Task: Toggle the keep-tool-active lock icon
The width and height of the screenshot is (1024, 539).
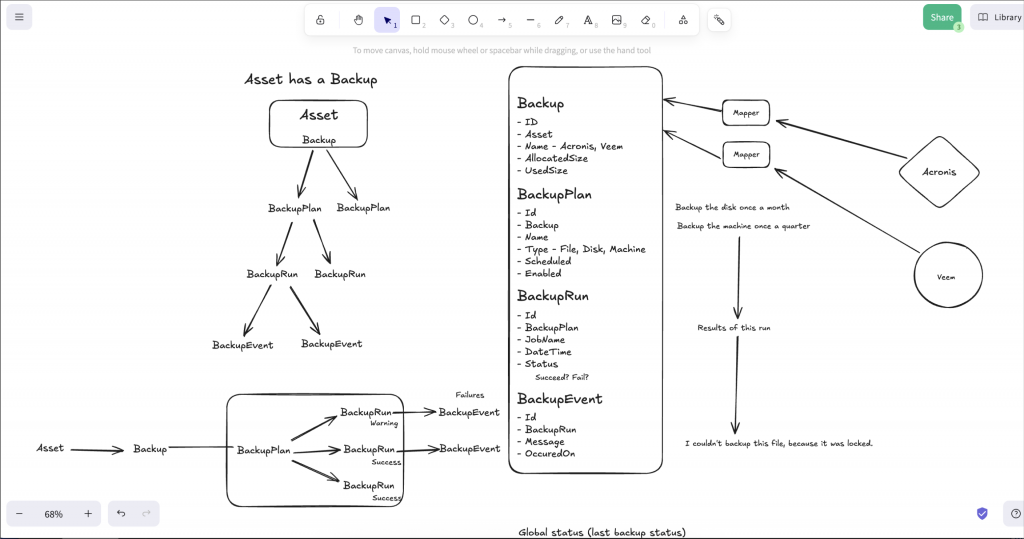Action: coord(320,20)
